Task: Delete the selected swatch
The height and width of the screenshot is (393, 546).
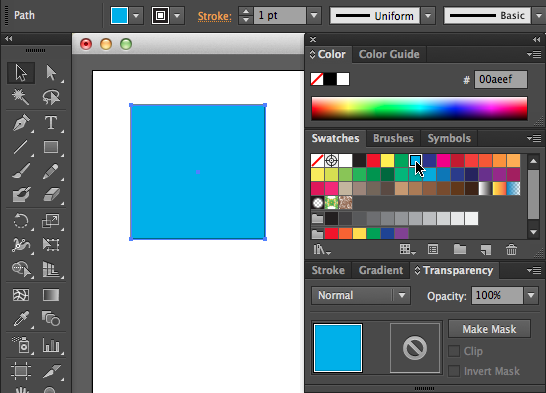Action: [x=511, y=249]
